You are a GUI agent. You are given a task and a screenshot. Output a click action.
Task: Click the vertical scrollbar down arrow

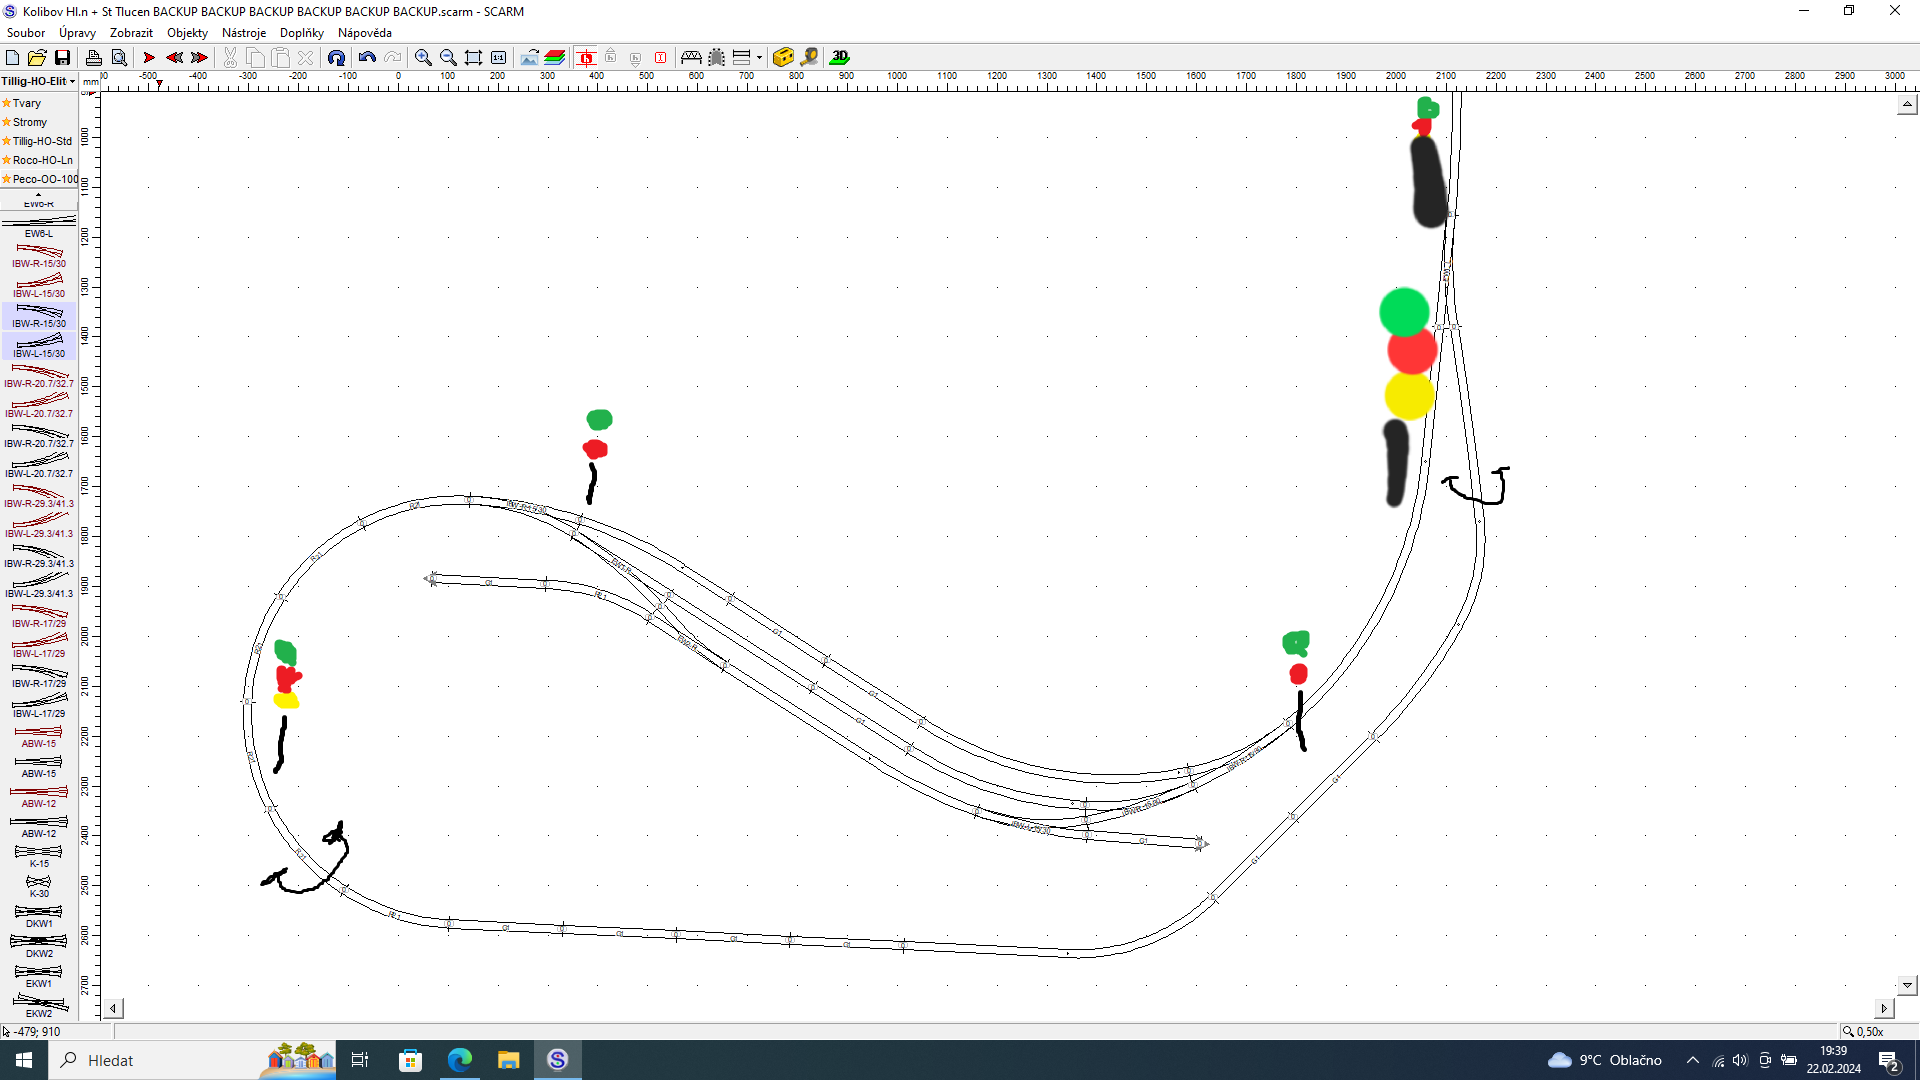(1906, 985)
